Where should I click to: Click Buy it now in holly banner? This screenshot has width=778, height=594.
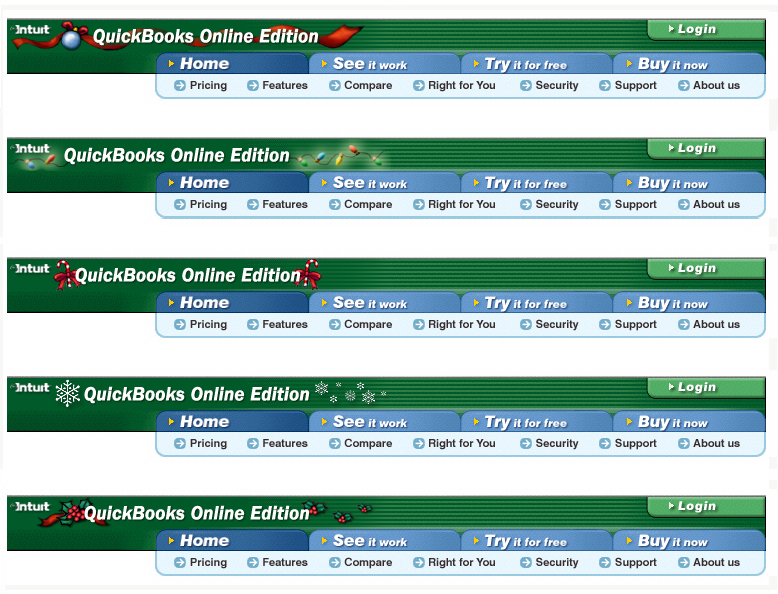pos(689,541)
